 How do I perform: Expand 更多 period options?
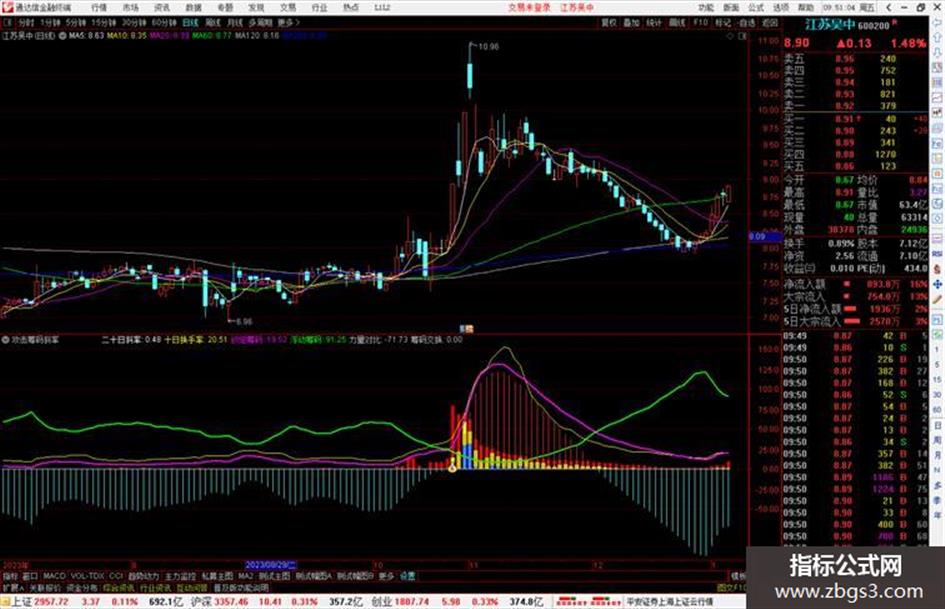click(x=288, y=23)
